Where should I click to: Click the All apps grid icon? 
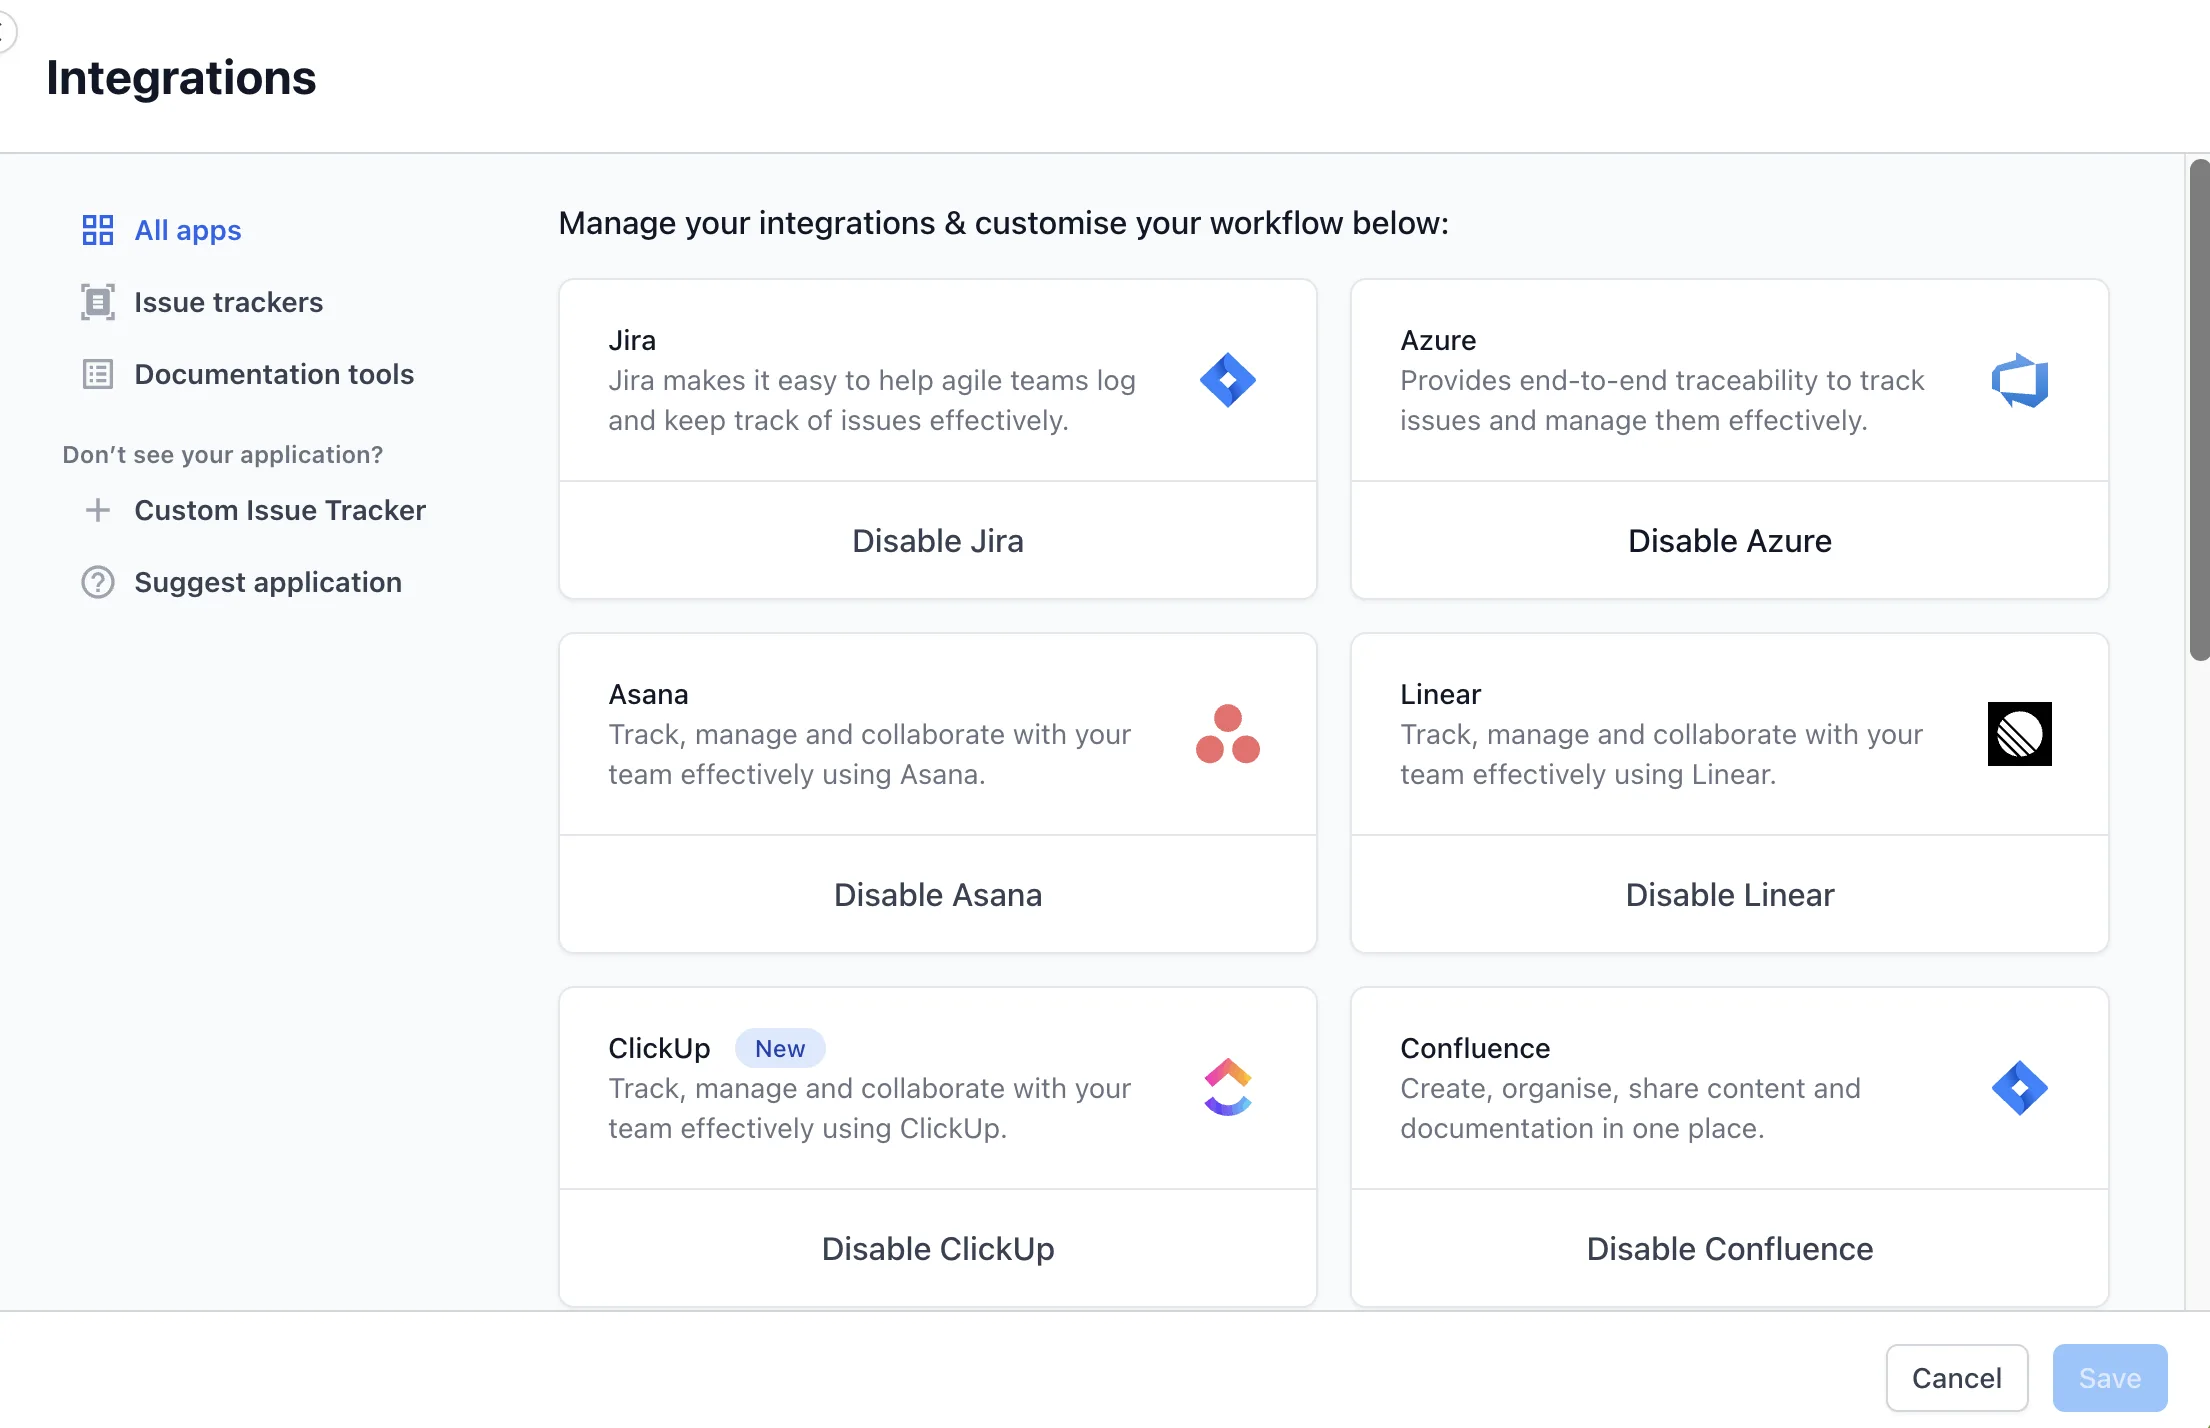97,230
